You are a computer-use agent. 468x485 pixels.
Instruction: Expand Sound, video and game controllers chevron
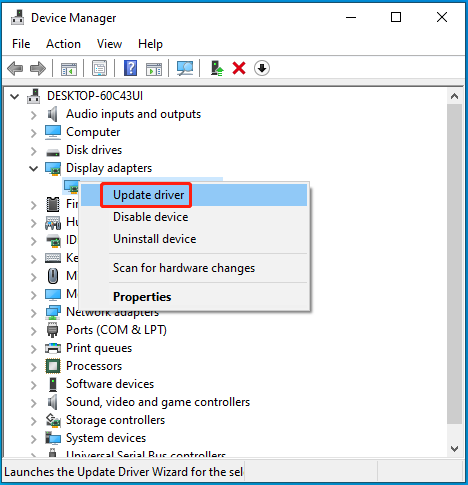(x=34, y=403)
